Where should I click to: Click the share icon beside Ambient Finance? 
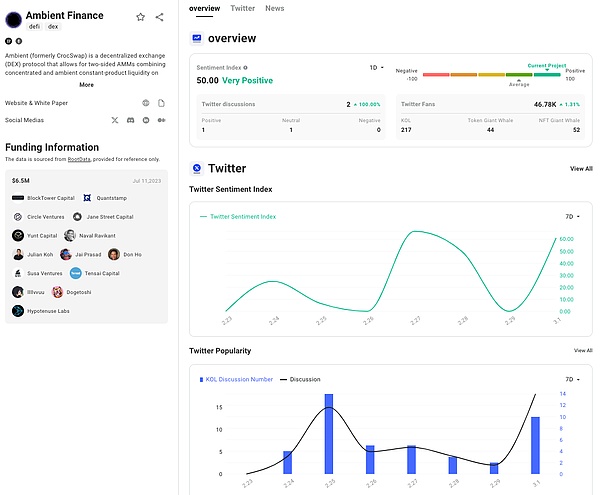point(160,17)
